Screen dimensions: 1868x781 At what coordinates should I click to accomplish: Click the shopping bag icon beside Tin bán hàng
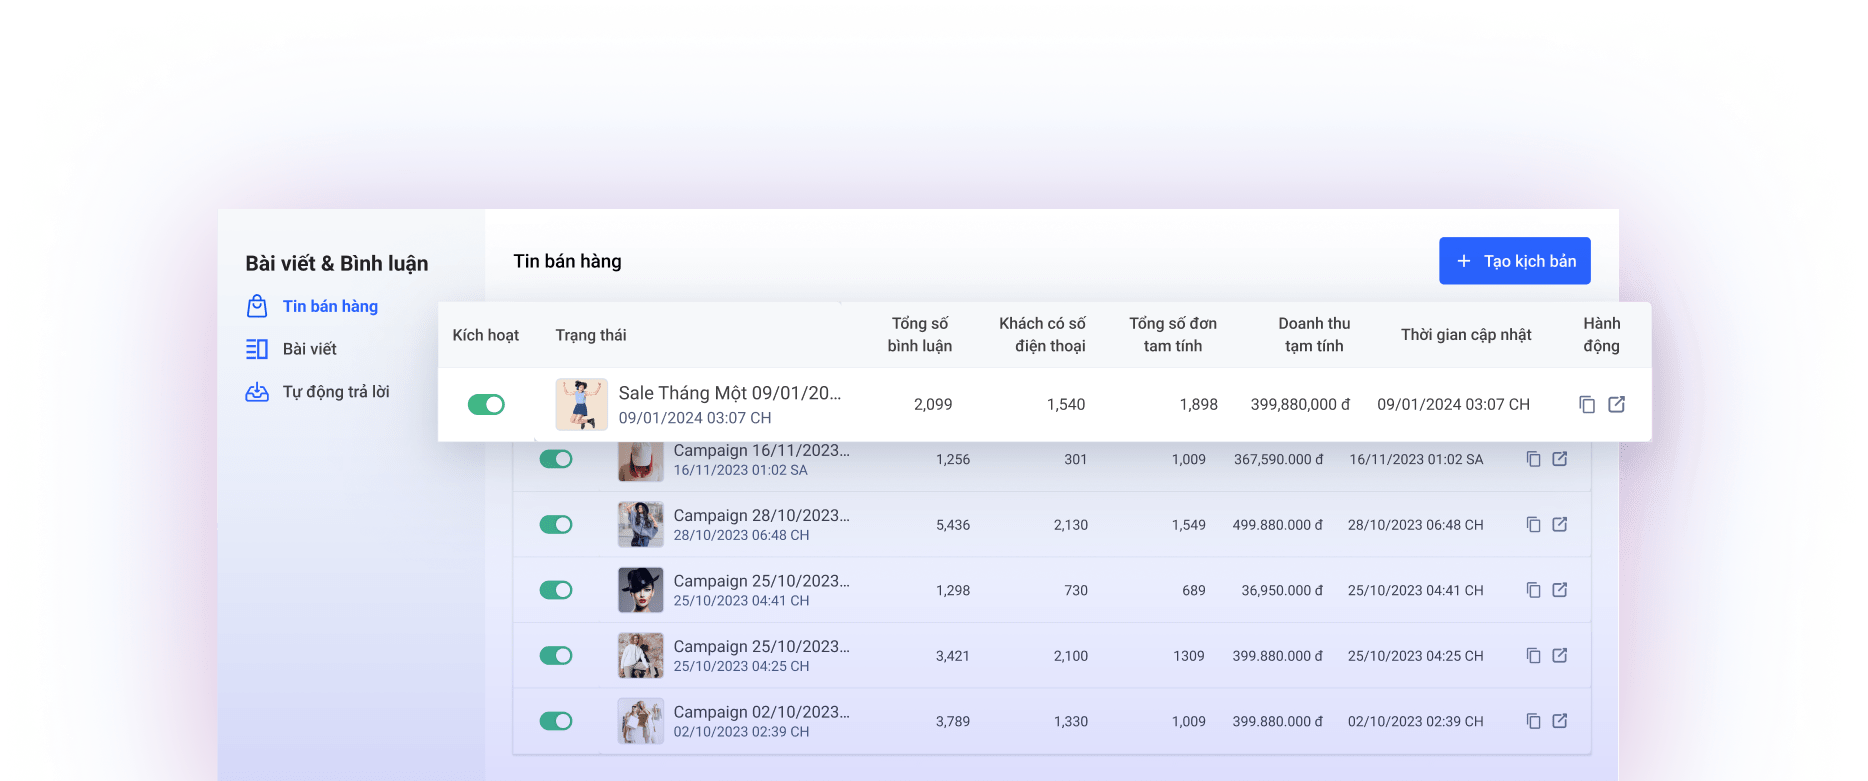257,306
